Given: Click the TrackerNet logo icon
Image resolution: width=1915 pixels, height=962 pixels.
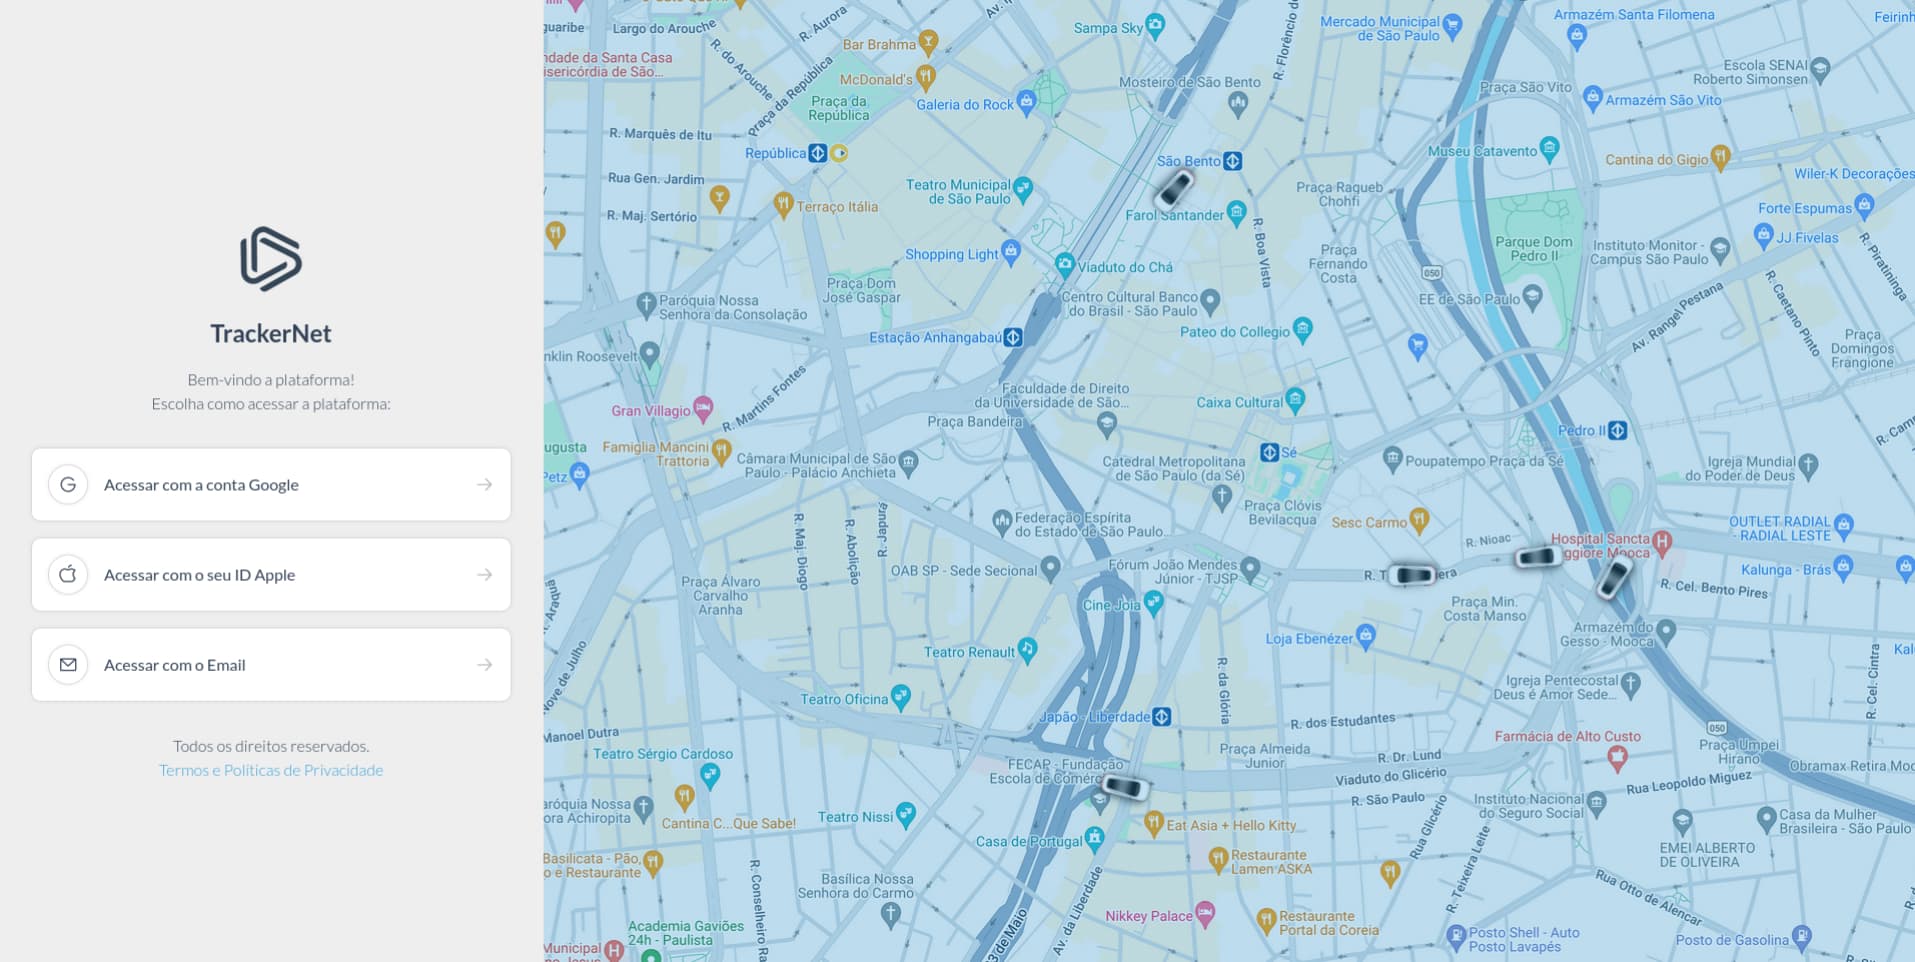Looking at the screenshot, I should click(x=270, y=259).
